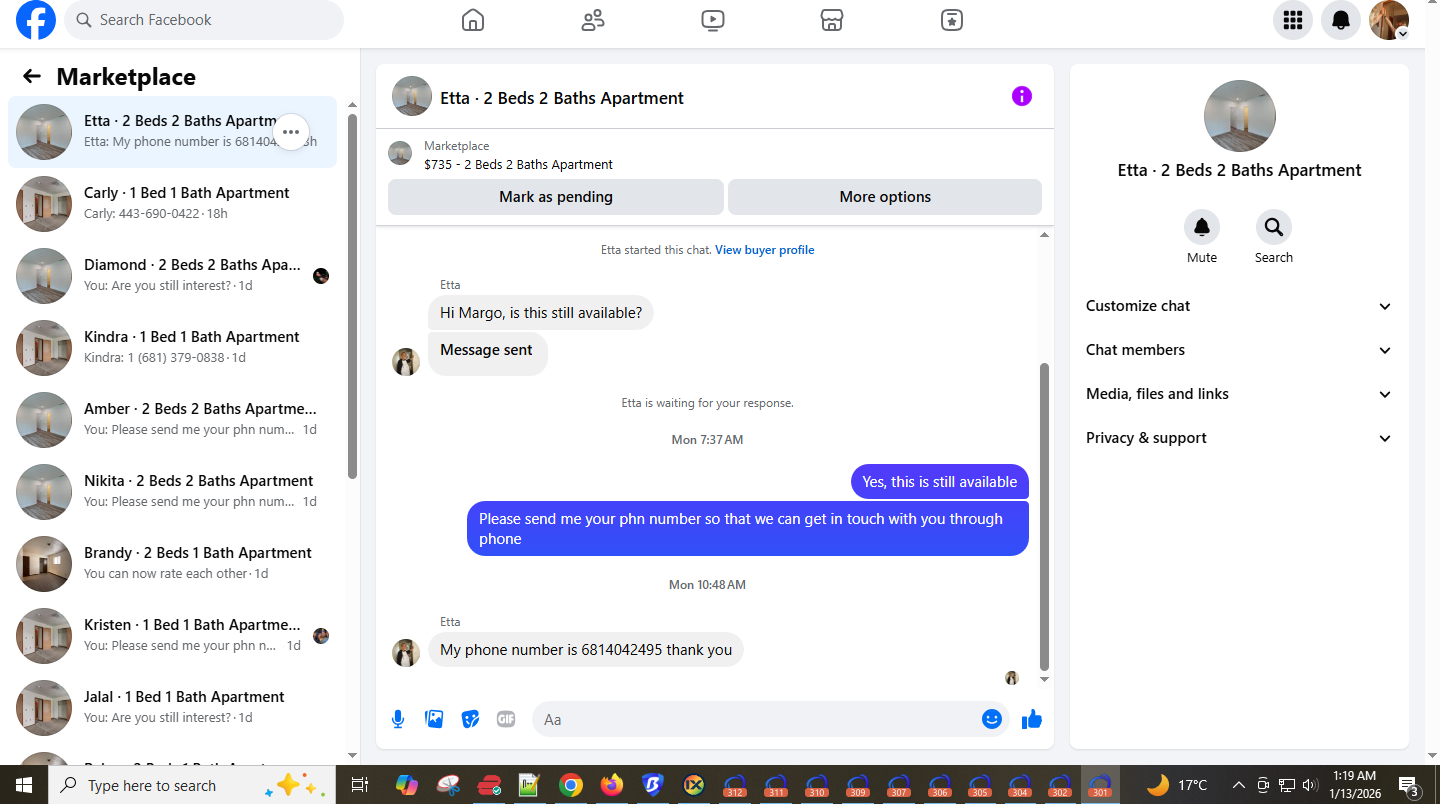Search in conversation with the magnifier icon
The height and width of the screenshot is (804, 1440).
[x=1274, y=227]
